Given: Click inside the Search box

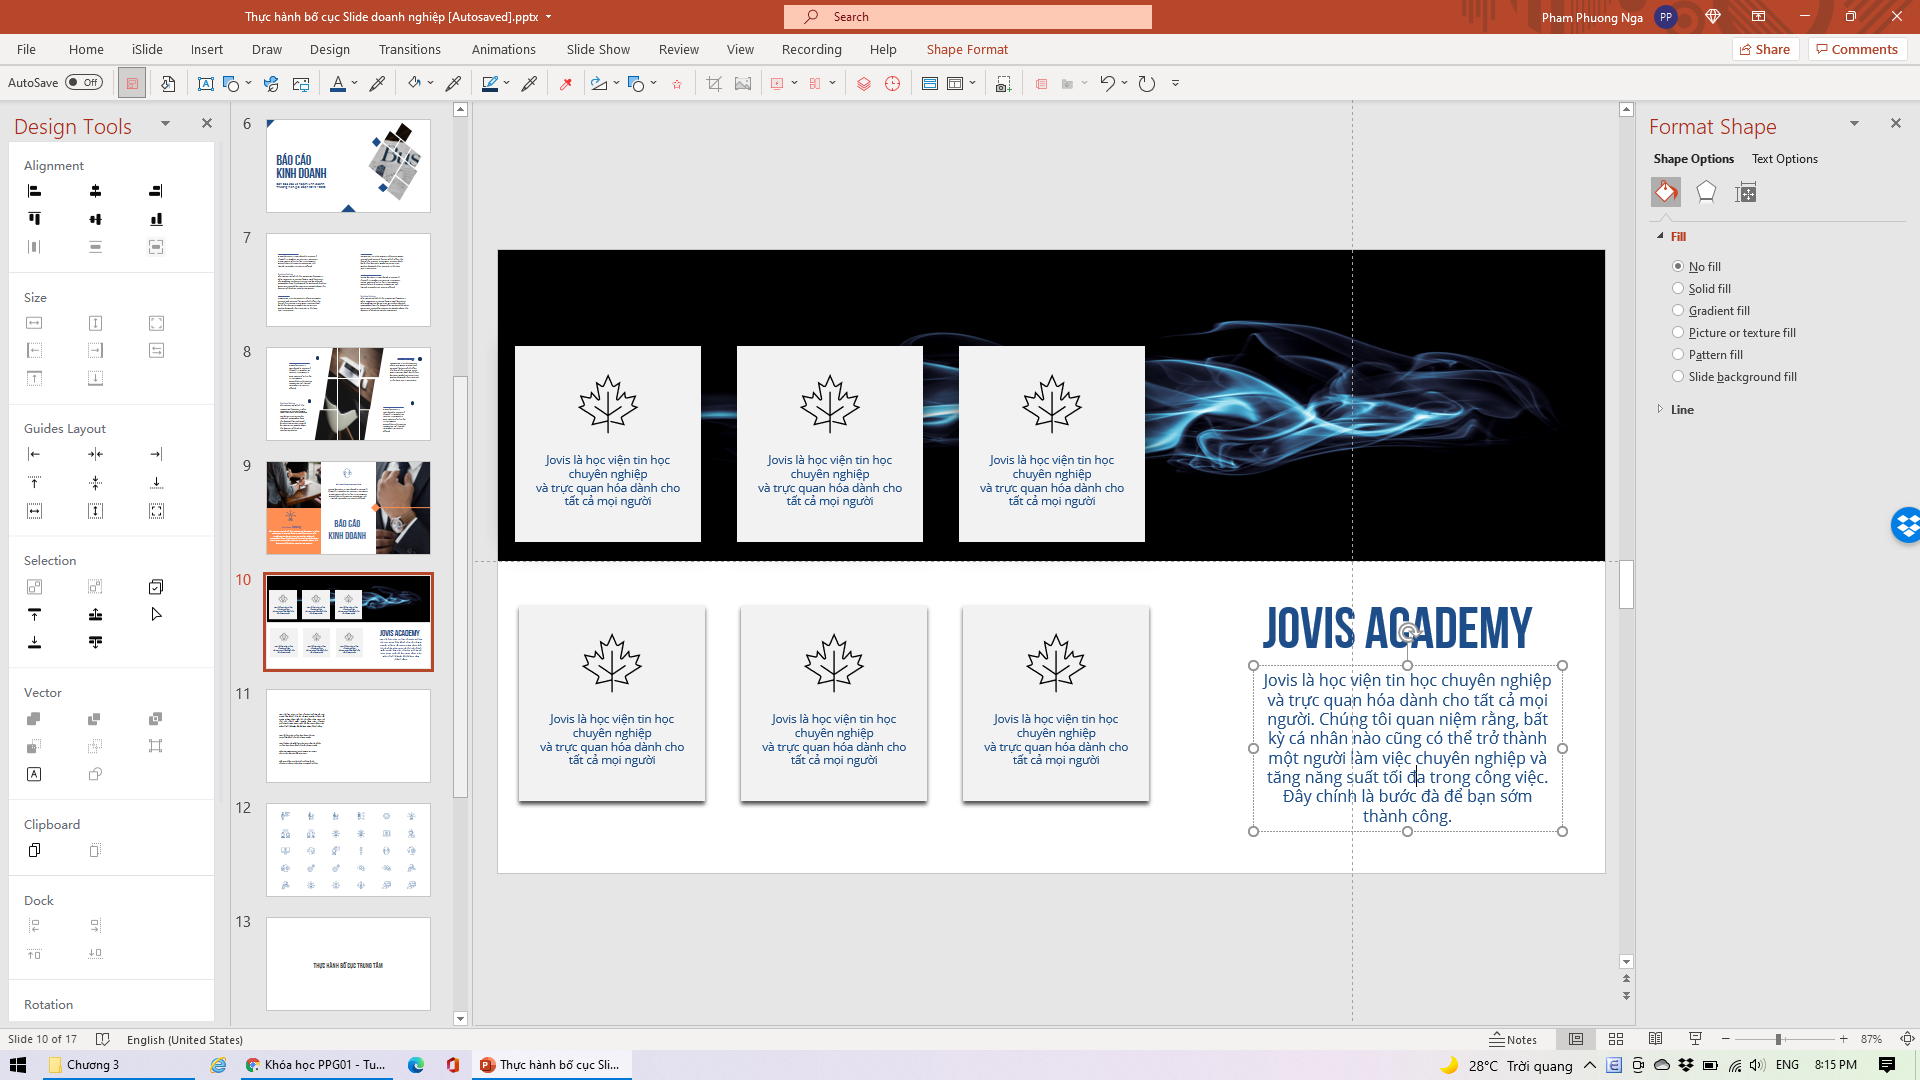Looking at the screenshot, I should click(968, 17).
